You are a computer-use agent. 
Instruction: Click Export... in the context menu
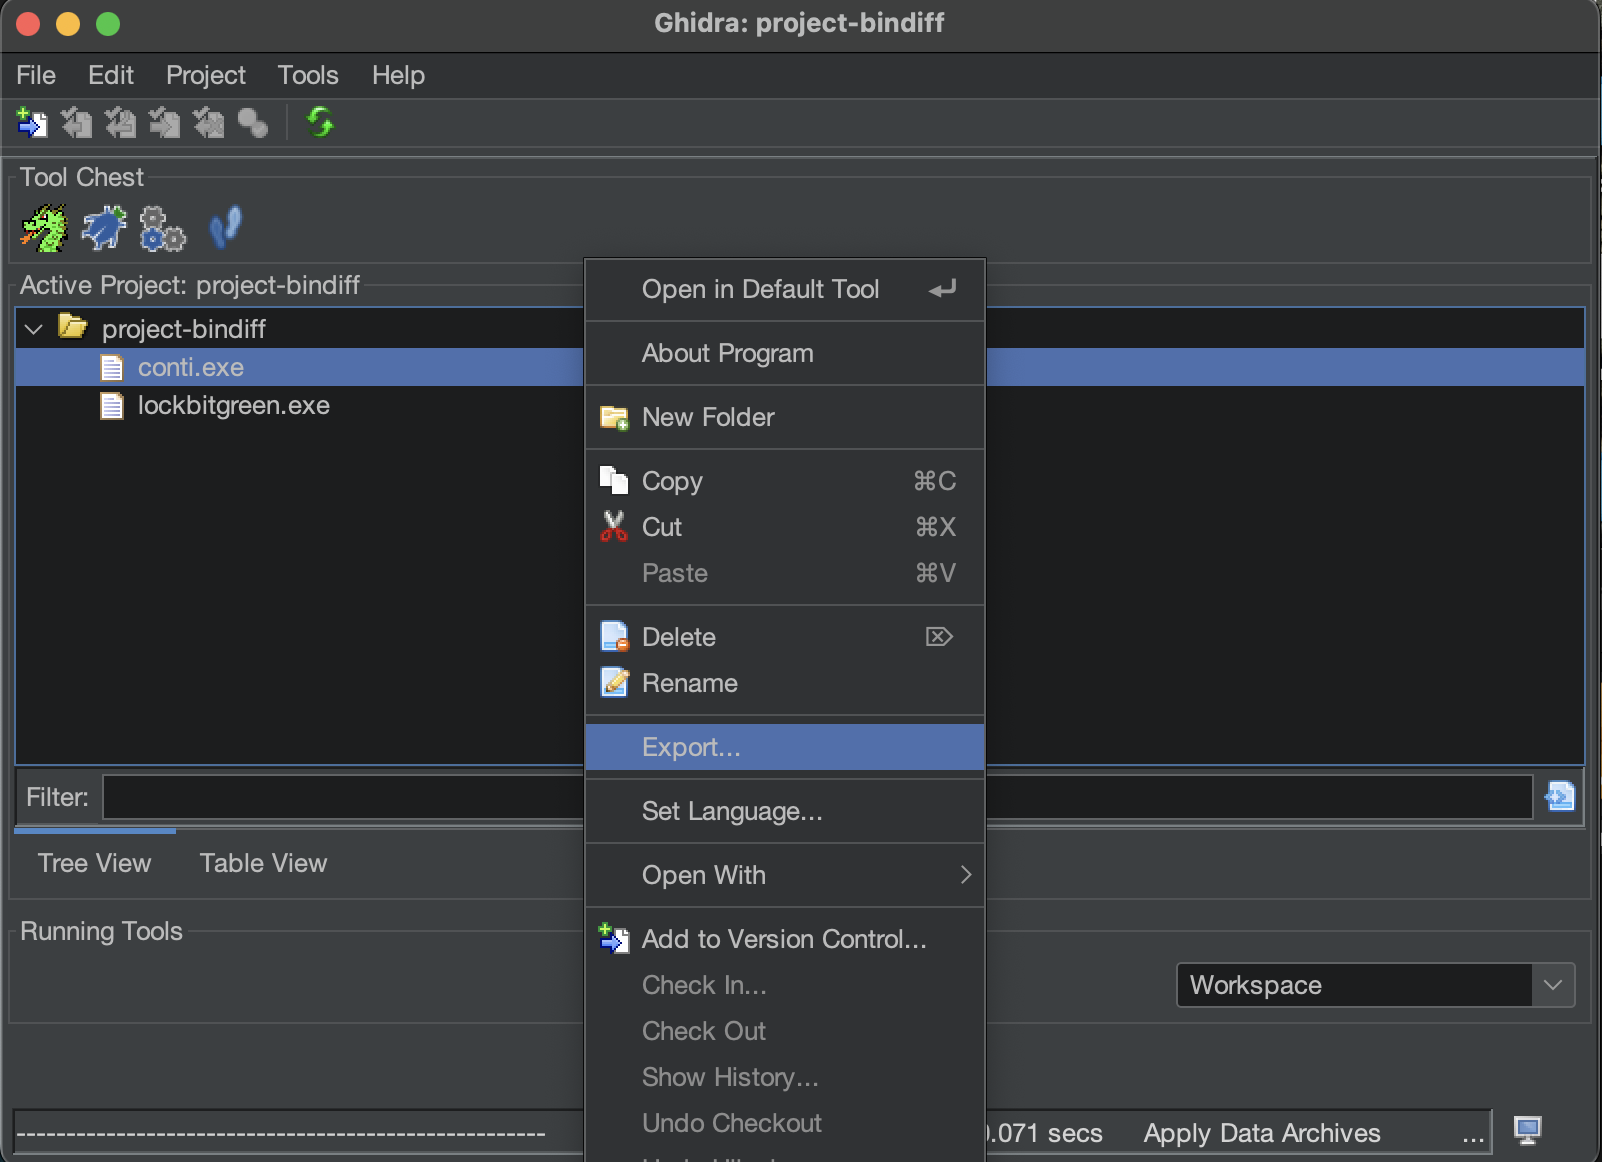(785, 747)
